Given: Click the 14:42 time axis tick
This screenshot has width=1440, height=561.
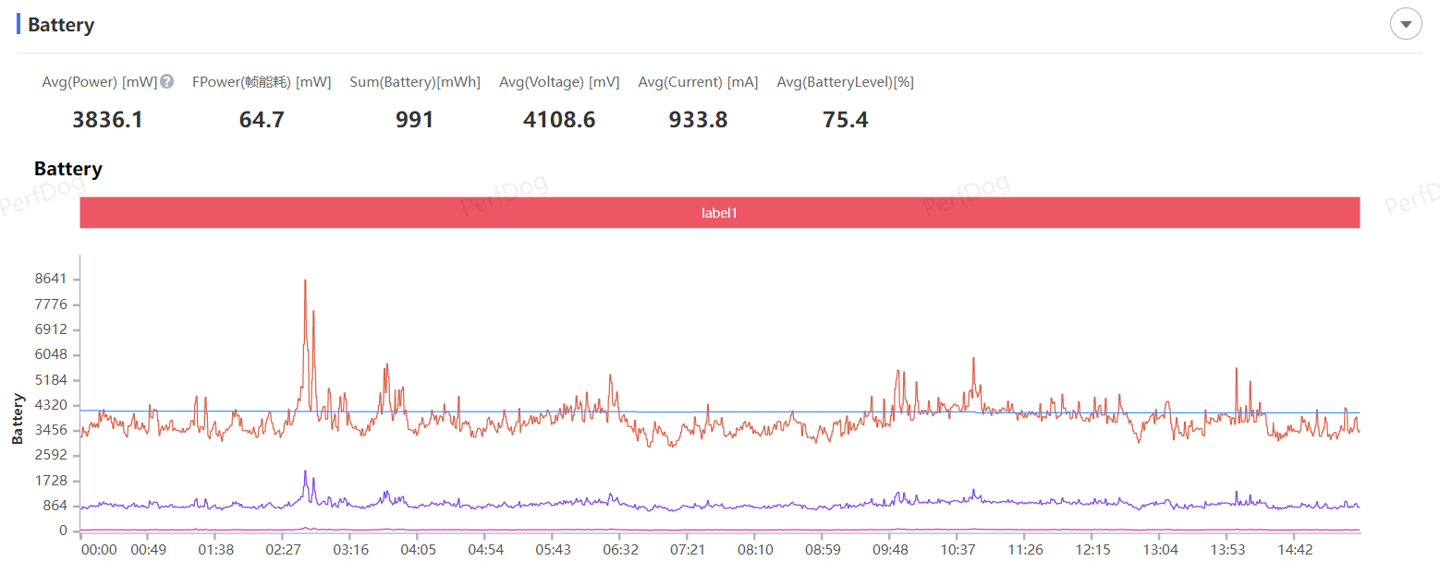Looking at the screenshot, I should pos(1295,549).
